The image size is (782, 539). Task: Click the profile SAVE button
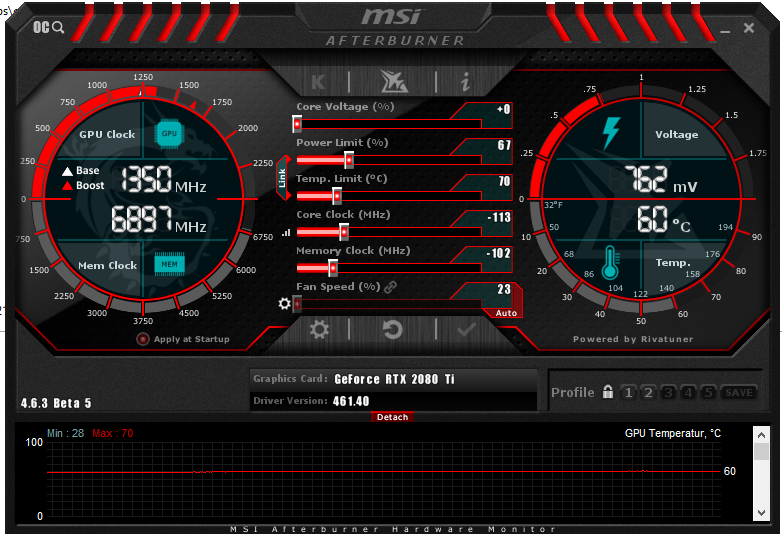739,393
